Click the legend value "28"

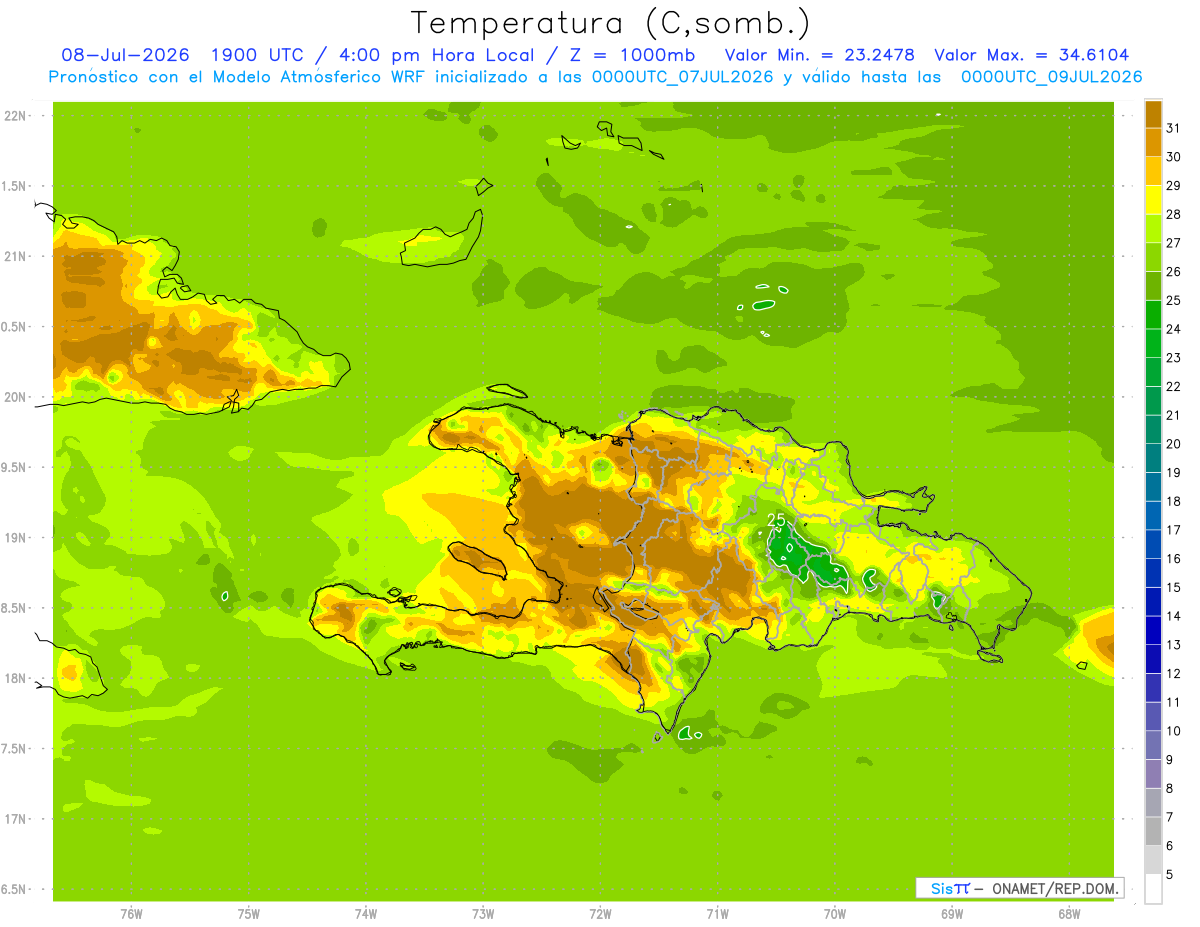tap(1174, 214)
